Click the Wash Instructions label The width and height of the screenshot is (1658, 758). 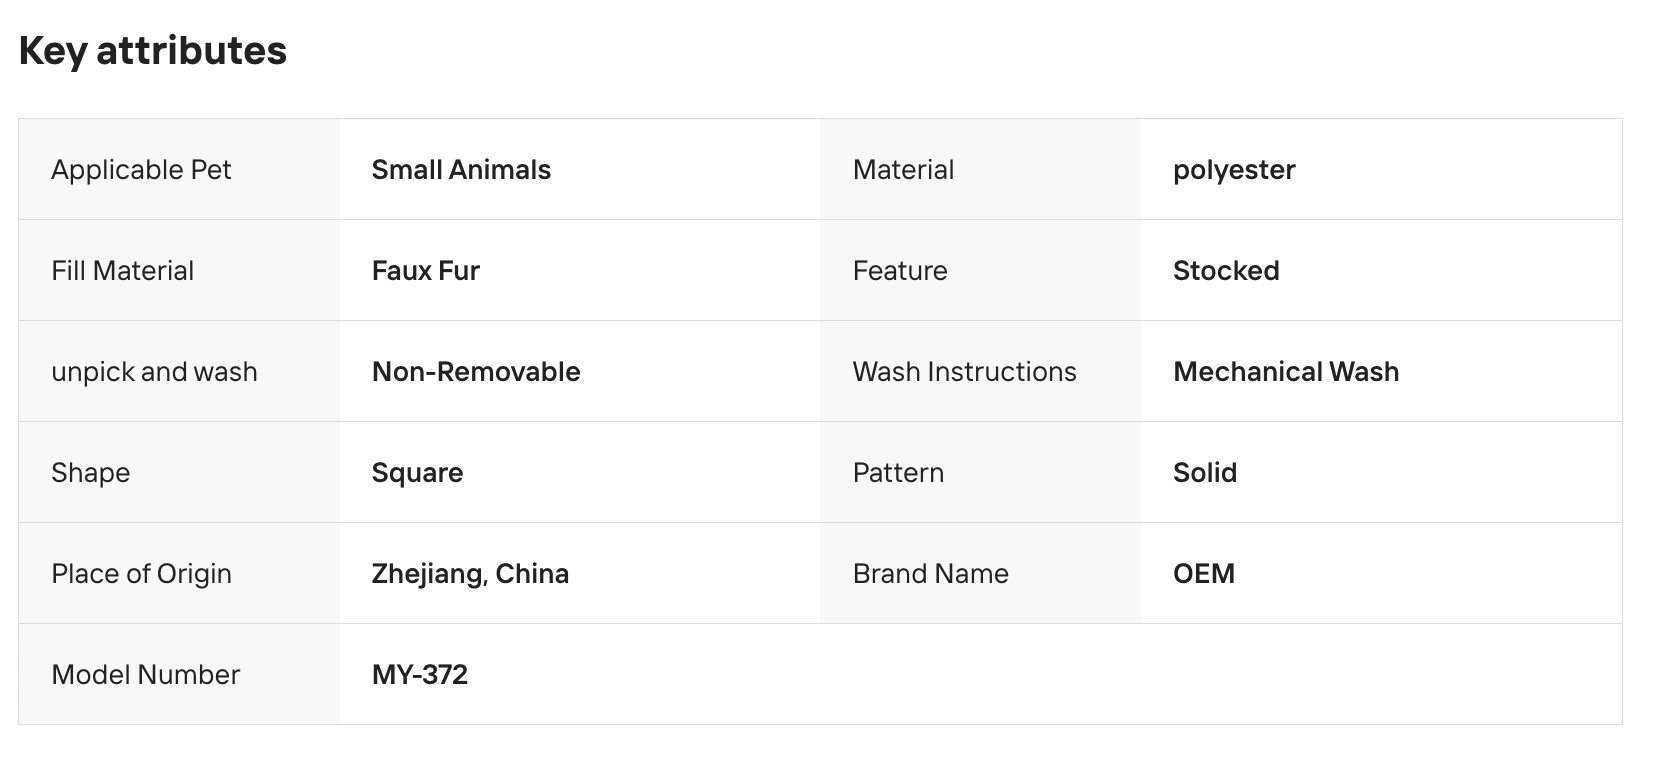pos(964,372)
